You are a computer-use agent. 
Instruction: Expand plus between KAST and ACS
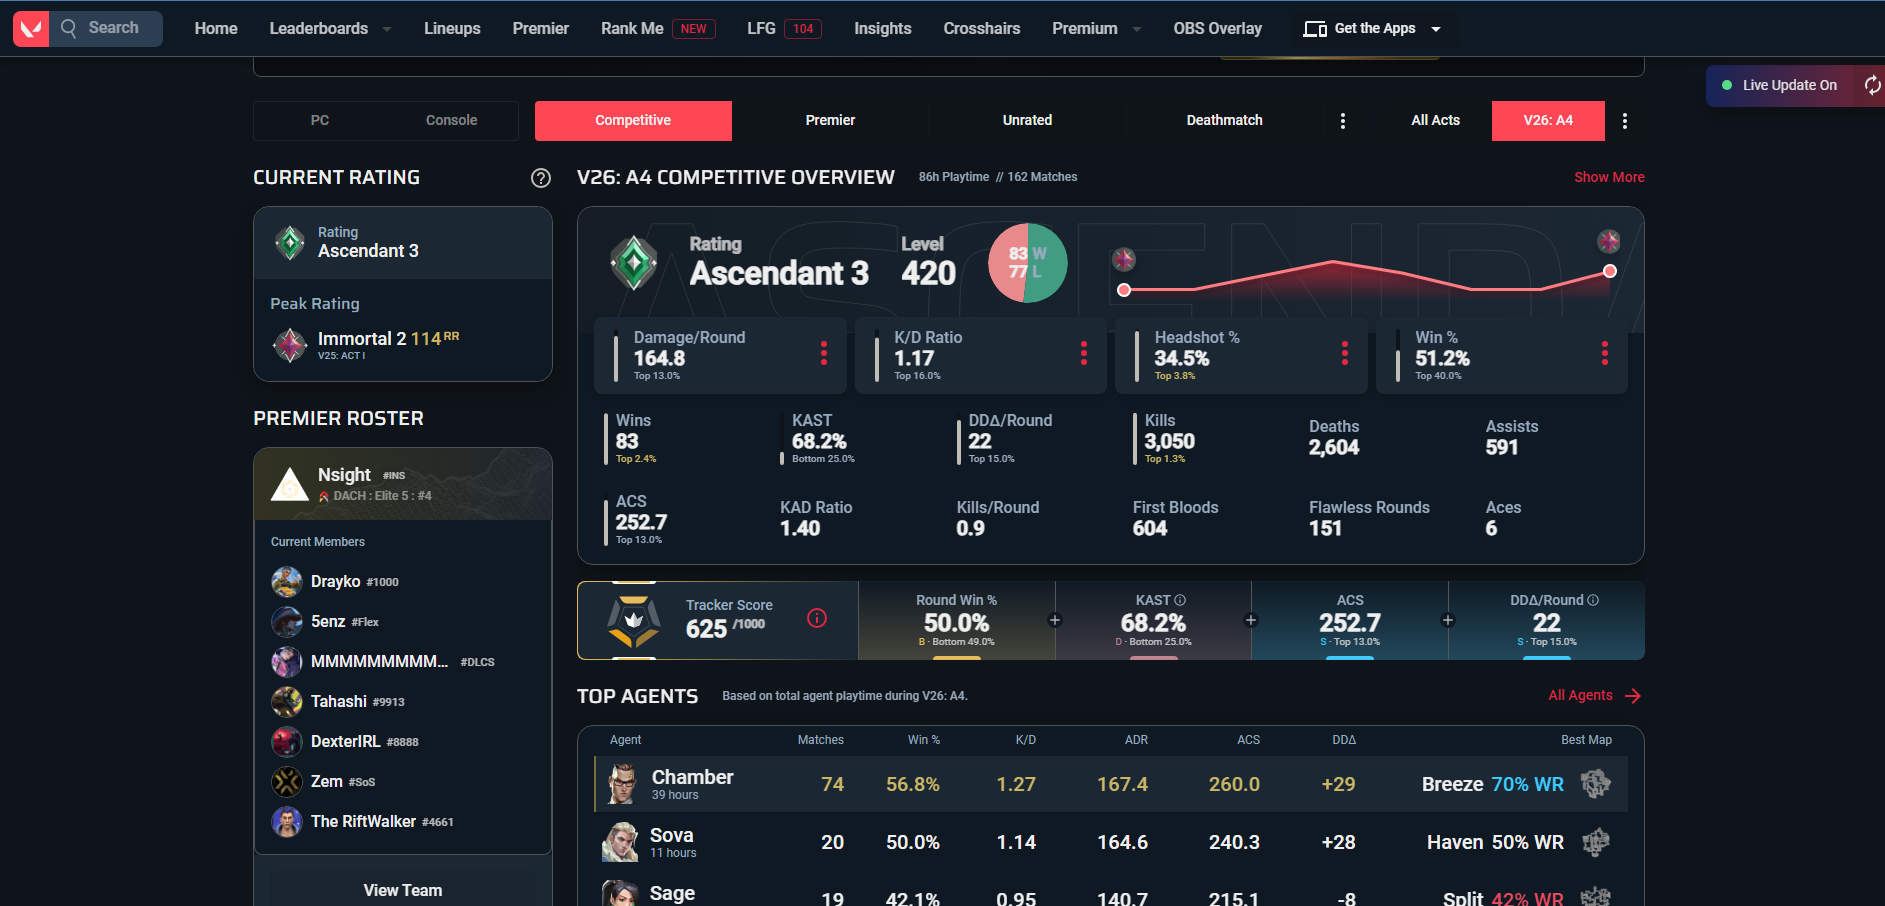1251,620
